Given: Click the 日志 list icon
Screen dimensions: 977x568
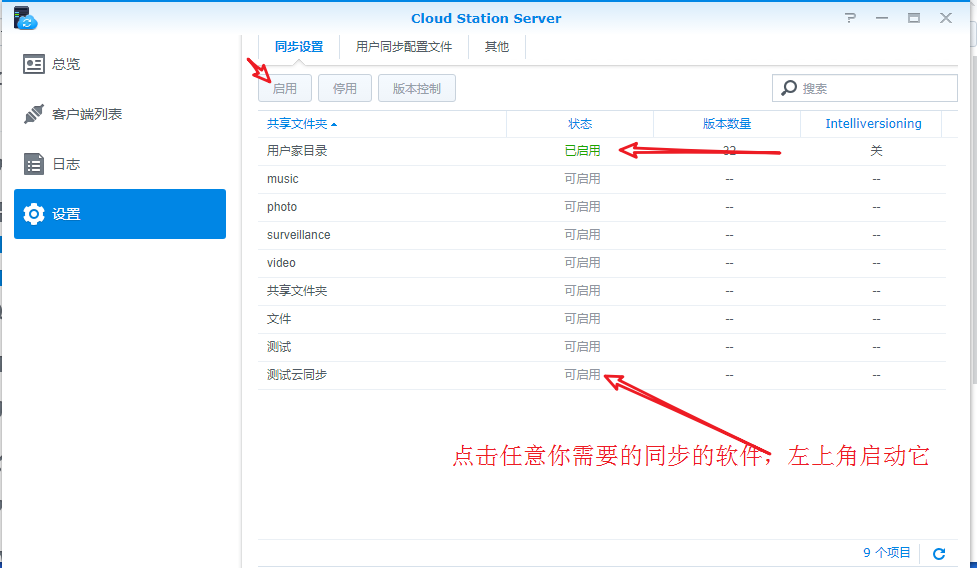Looking at the screenshot, I should [x=34, y=164].
